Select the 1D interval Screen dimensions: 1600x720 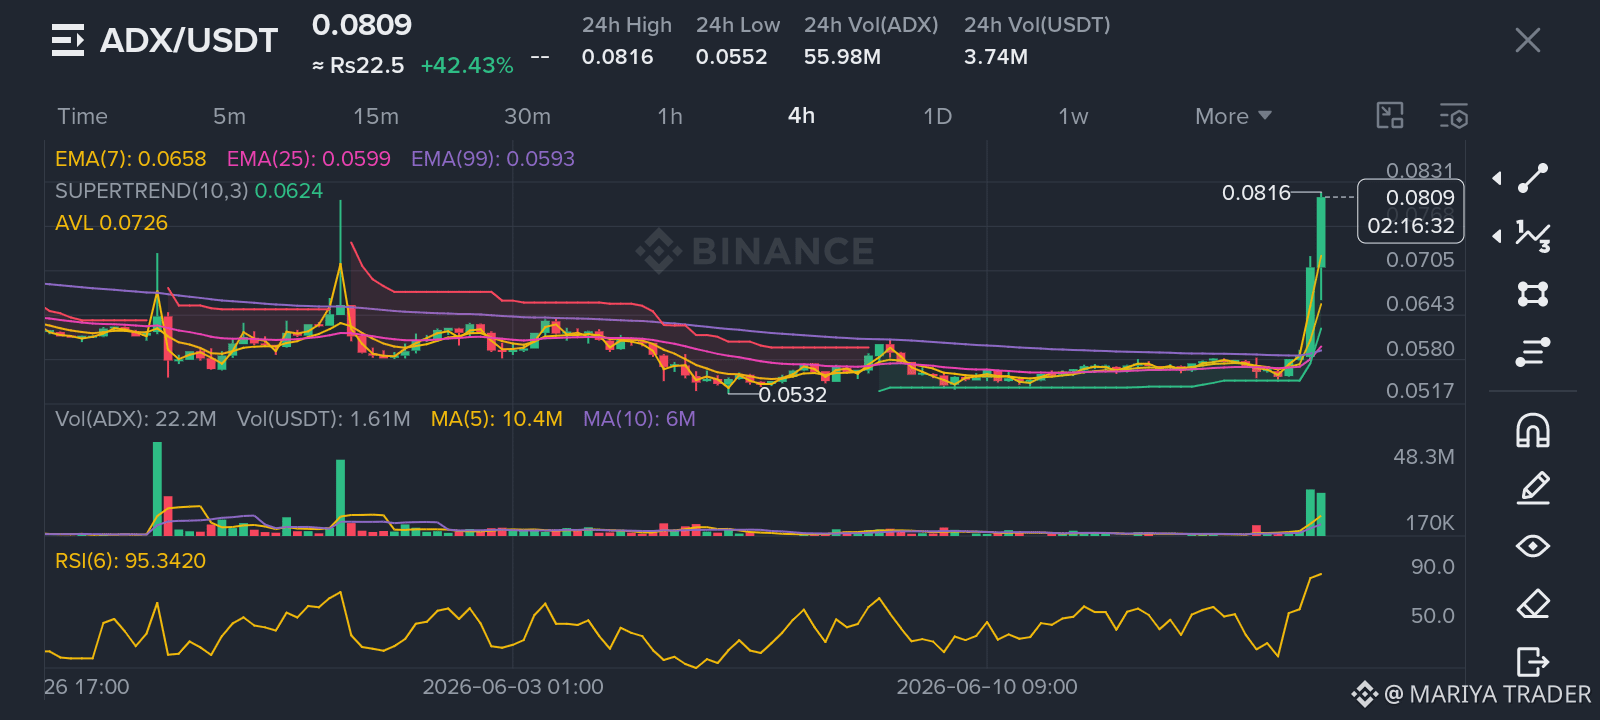pyautogui.click(x=937, y=116)
